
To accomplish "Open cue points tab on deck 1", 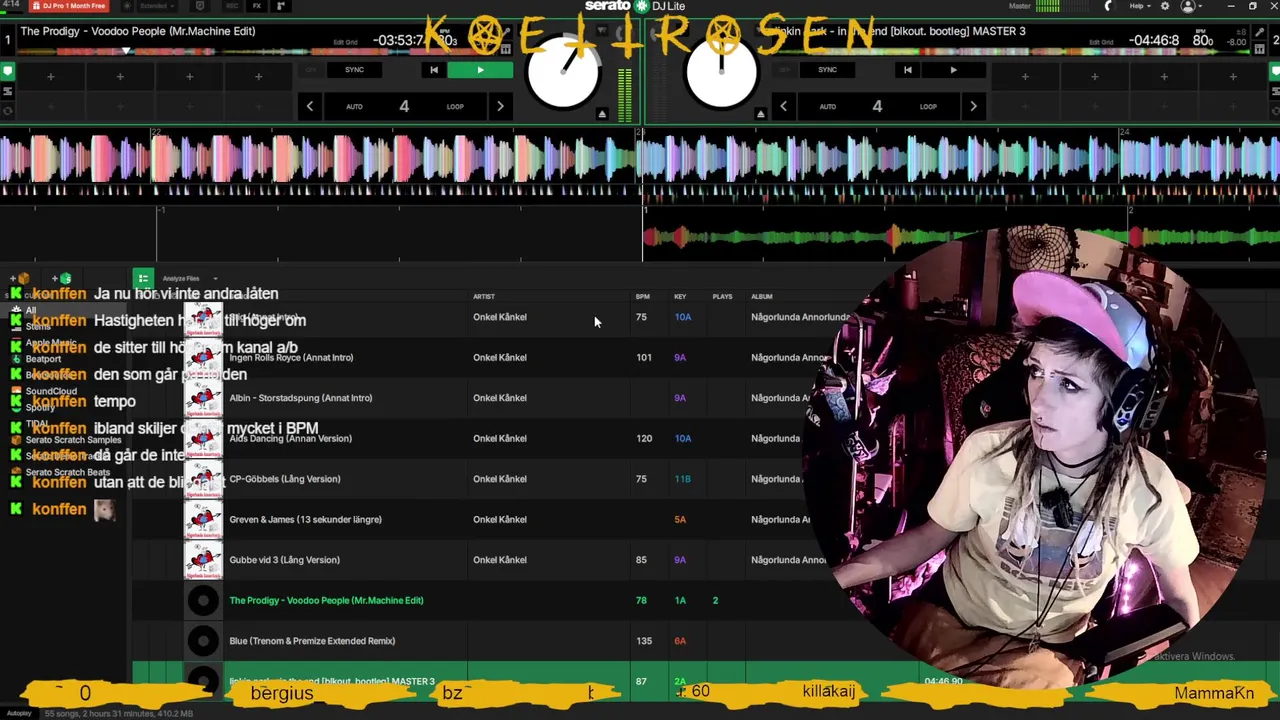I will pos(8,71).
